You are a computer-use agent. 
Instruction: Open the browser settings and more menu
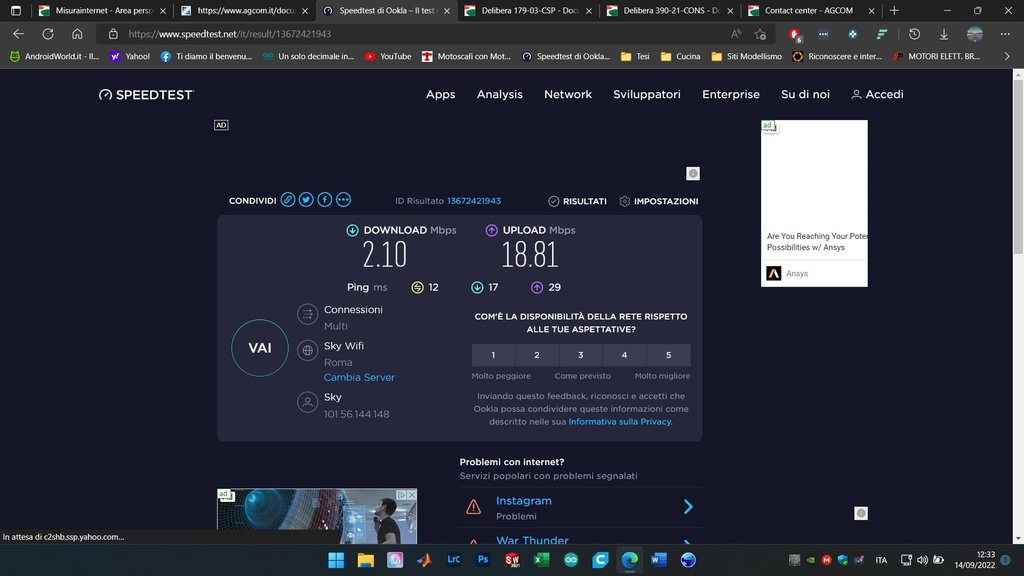pos(1005,34)
